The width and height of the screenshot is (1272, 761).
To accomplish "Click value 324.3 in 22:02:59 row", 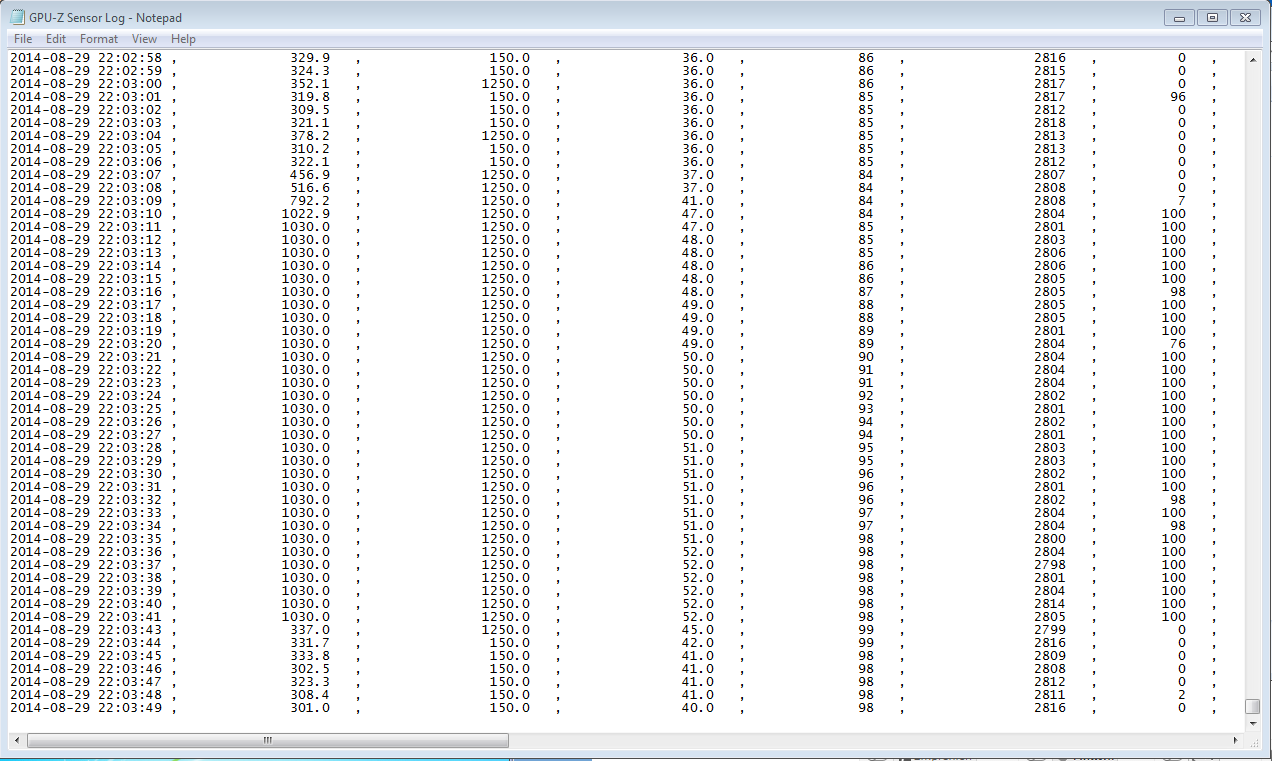I will [x=310, y=71].
